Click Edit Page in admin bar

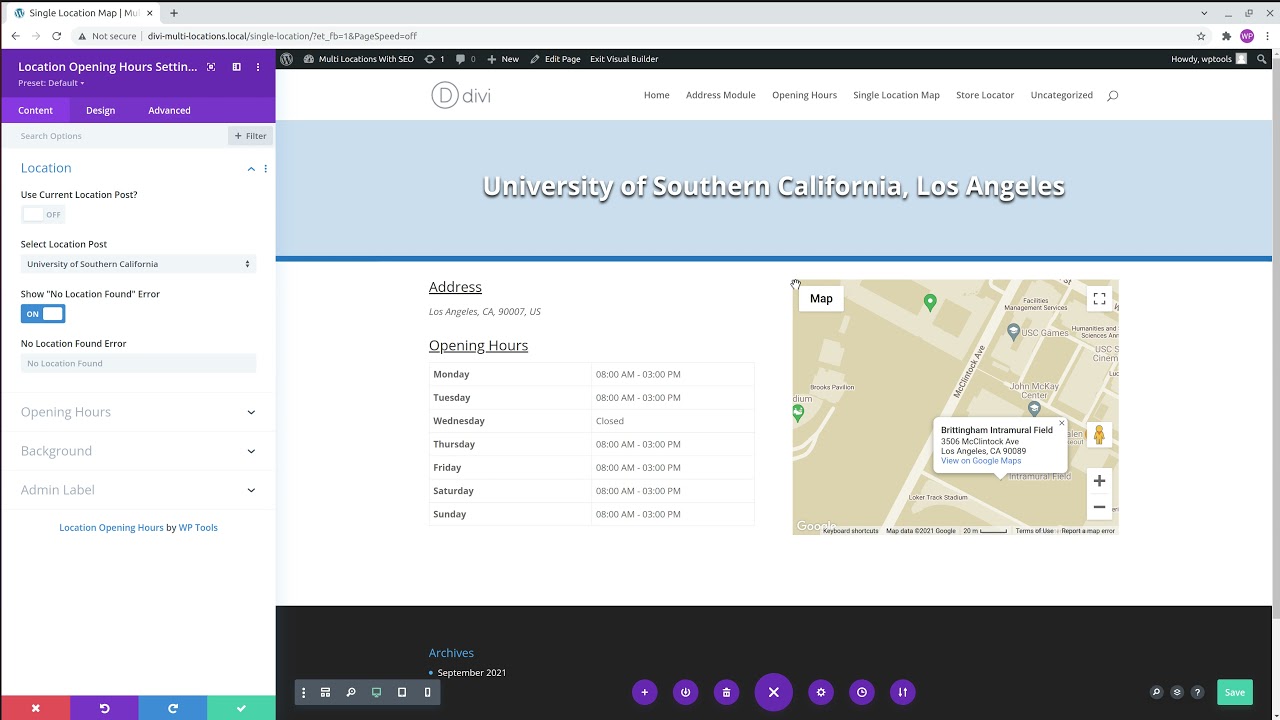(x=556, y=59)
